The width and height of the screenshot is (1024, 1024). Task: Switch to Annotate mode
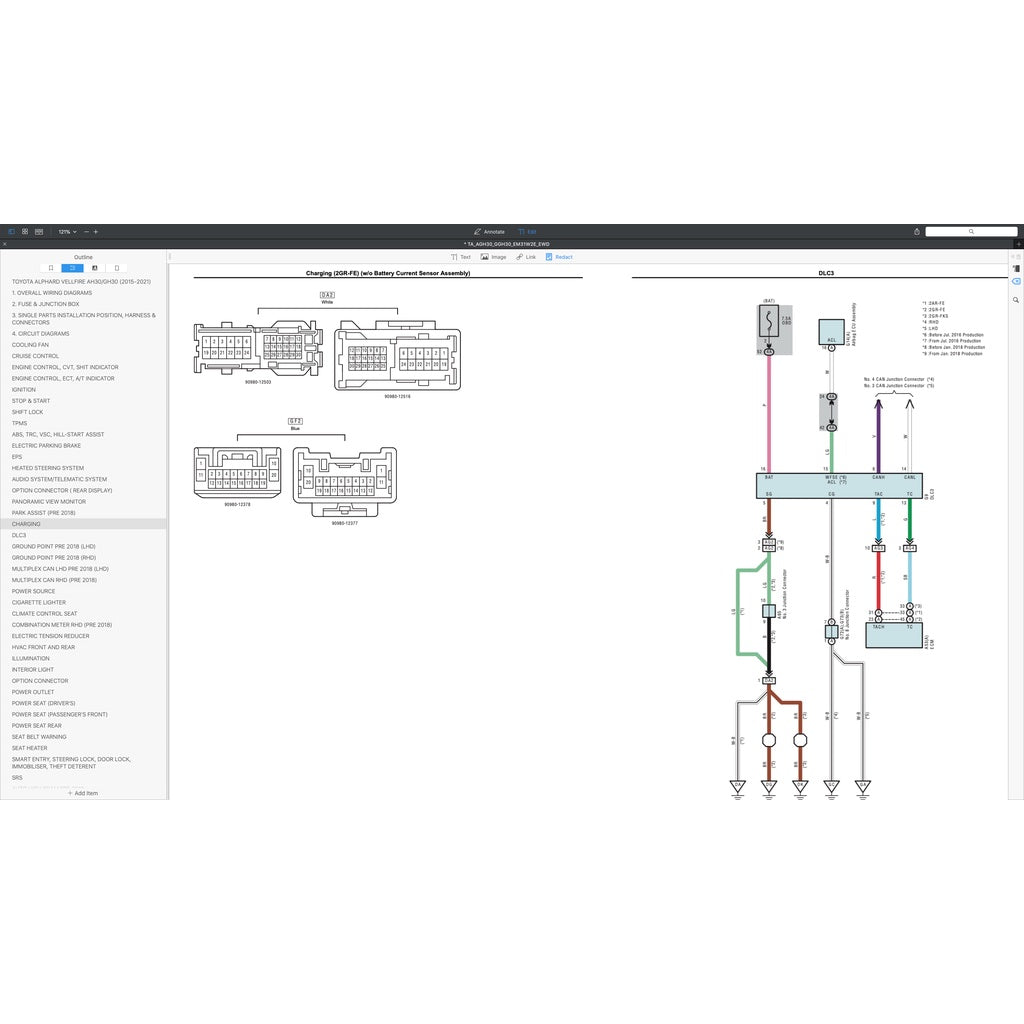click(490, 231)
